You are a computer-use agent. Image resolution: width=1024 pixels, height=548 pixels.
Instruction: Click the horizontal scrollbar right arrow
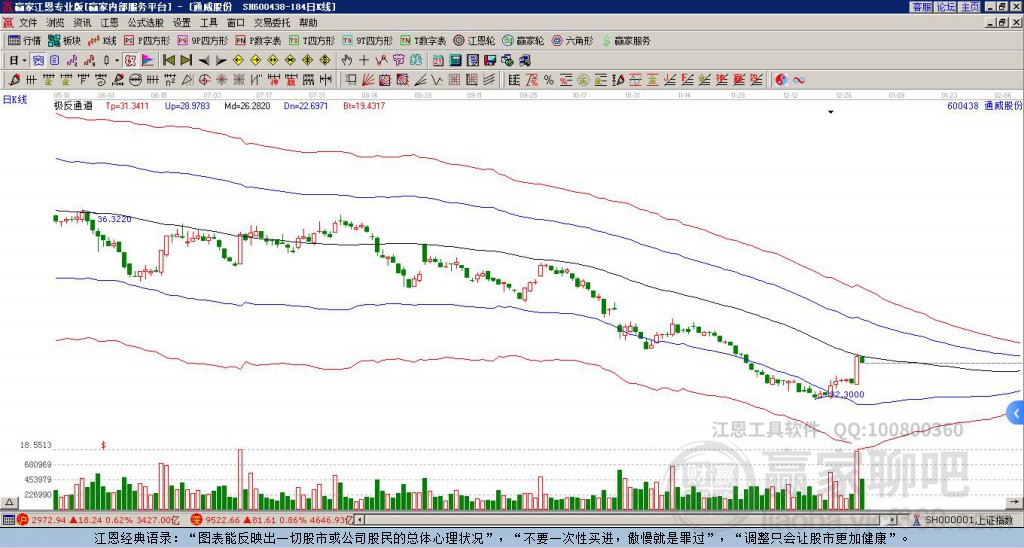pos(892,520)
